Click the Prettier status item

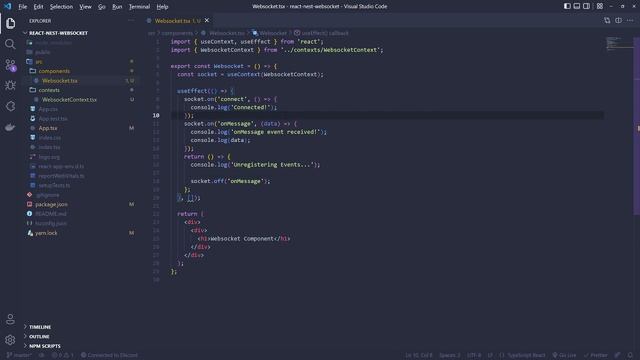coord(596,355)
